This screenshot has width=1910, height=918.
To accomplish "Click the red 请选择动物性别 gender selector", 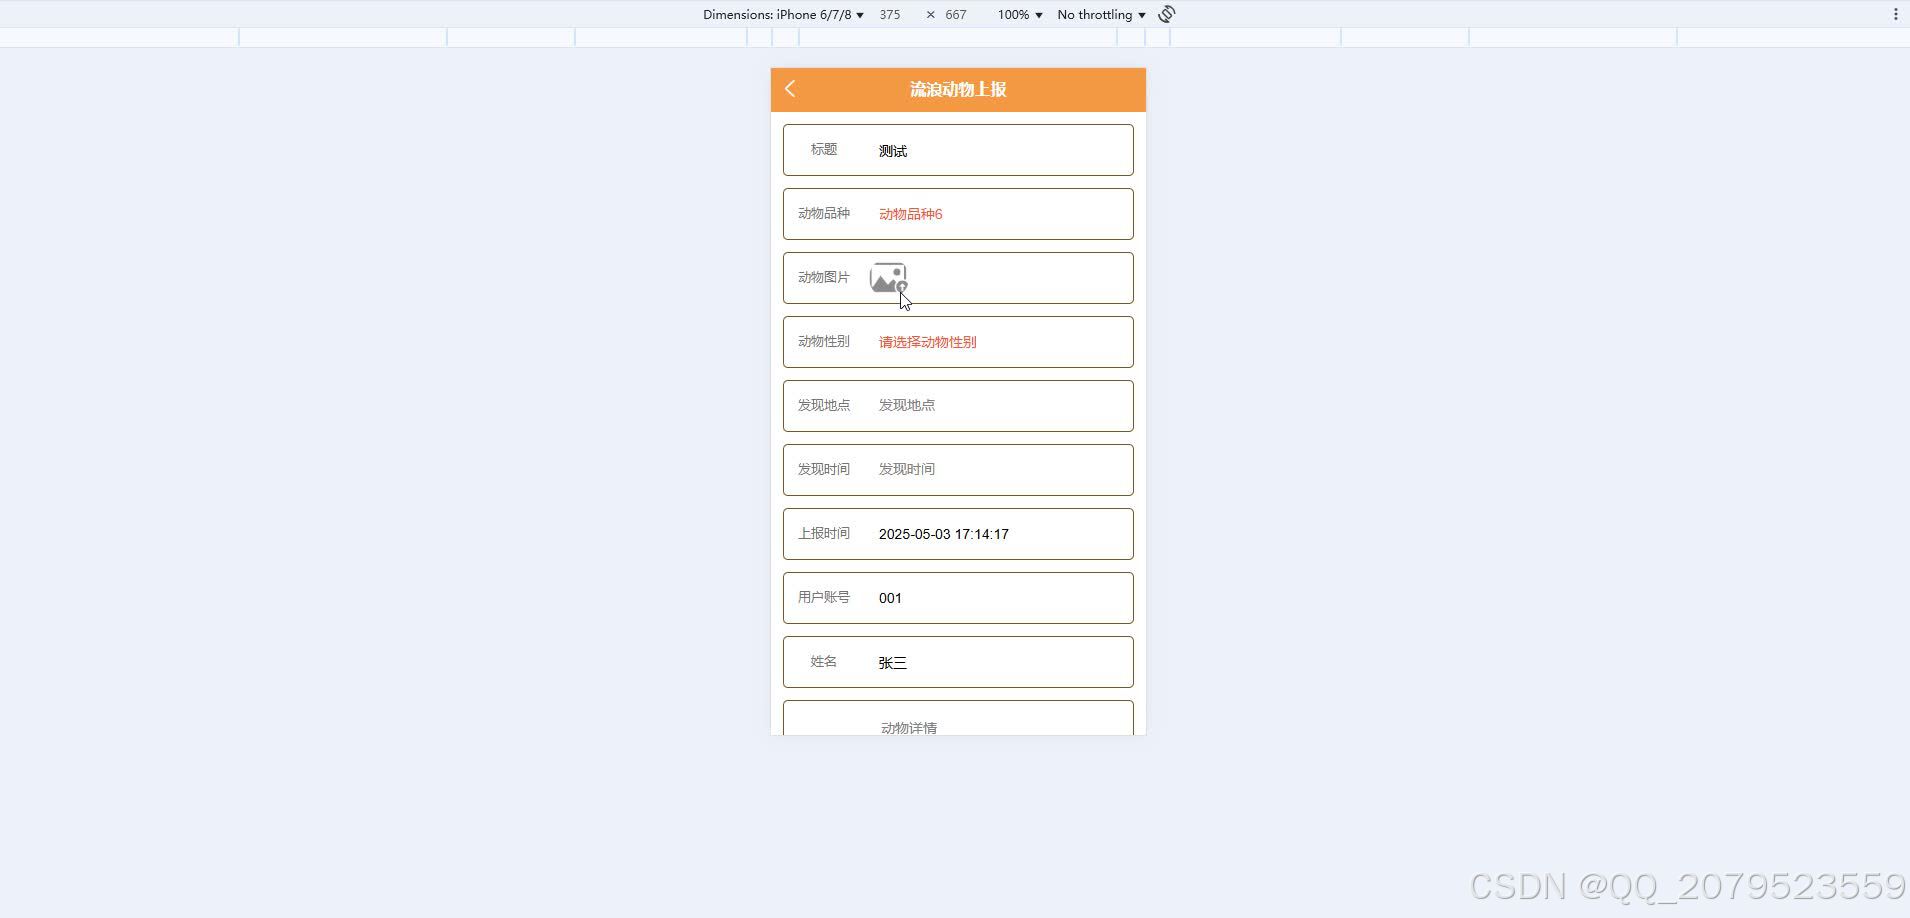I will point(926,341).
